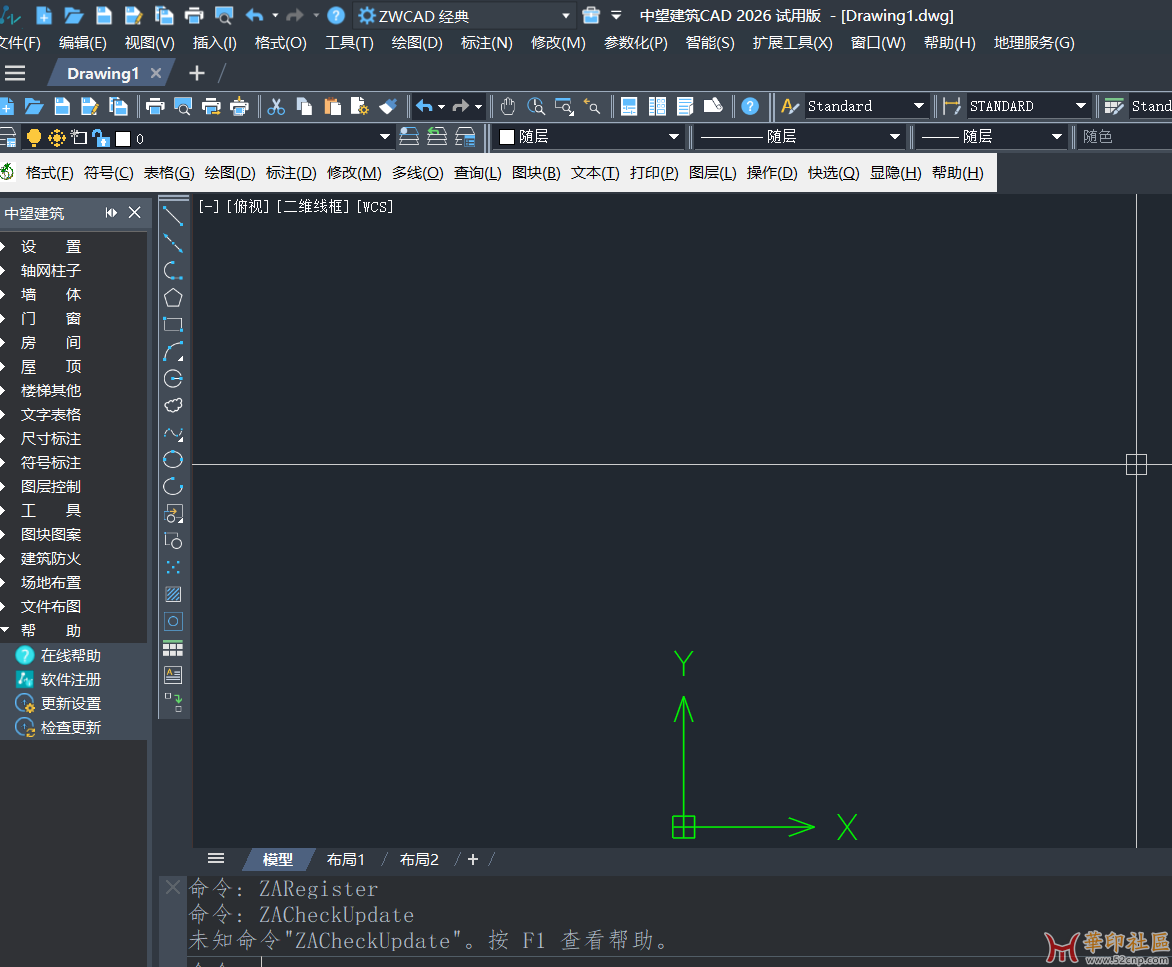Close the command line window
This screenshot has height=967, width=1172.
pyautogui.click(x=173, y=887)
